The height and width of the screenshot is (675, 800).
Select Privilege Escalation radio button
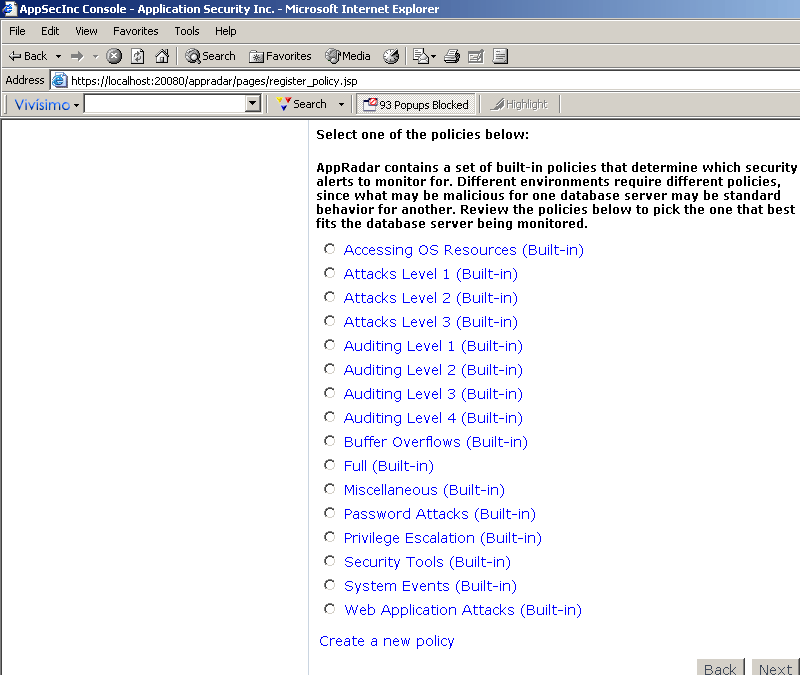pyautogui.click(x=330, y=537)
